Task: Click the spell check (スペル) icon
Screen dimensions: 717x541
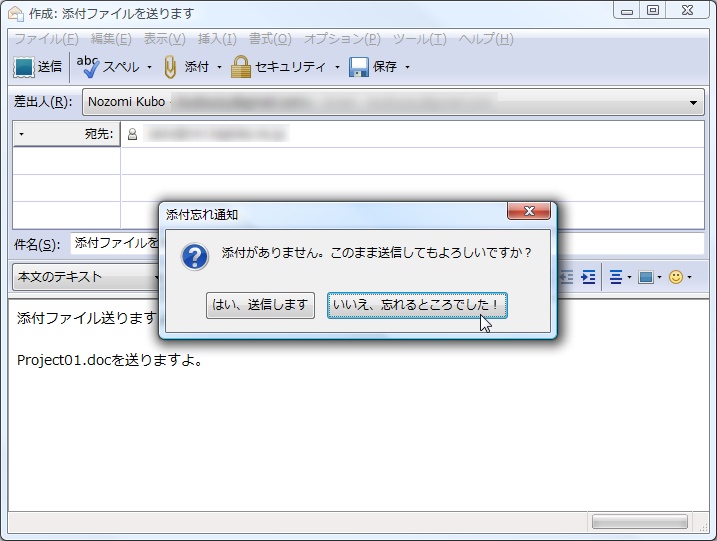Action: 87,67
